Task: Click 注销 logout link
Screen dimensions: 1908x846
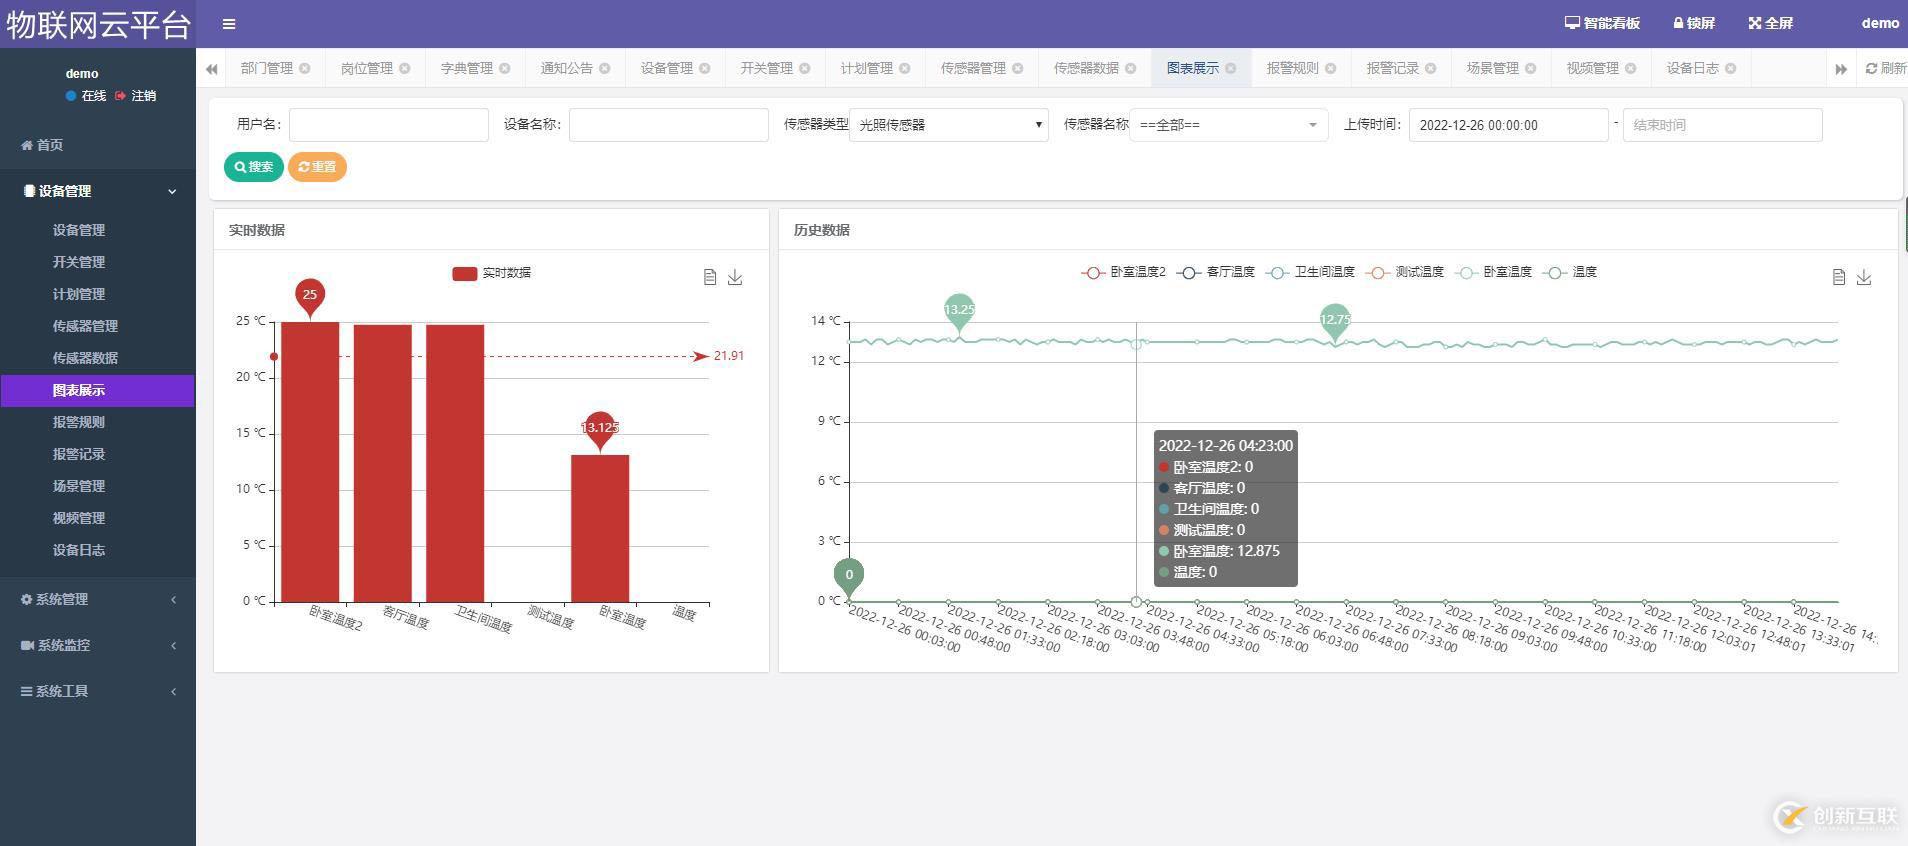Action: pyautogui.click(x=136, y=96)
